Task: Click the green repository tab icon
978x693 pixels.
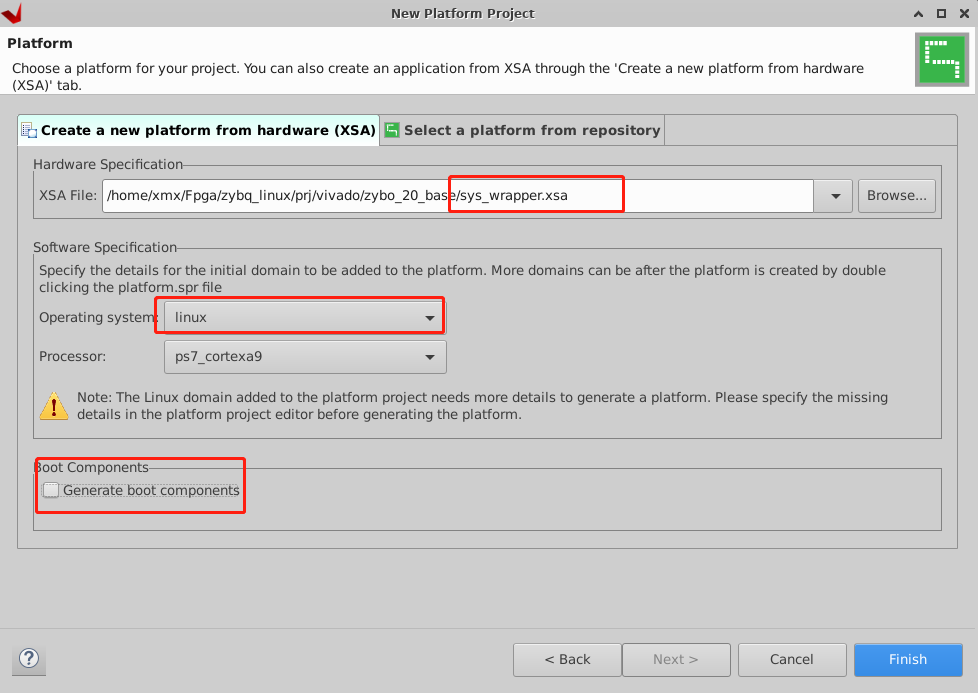Action: 392,130
